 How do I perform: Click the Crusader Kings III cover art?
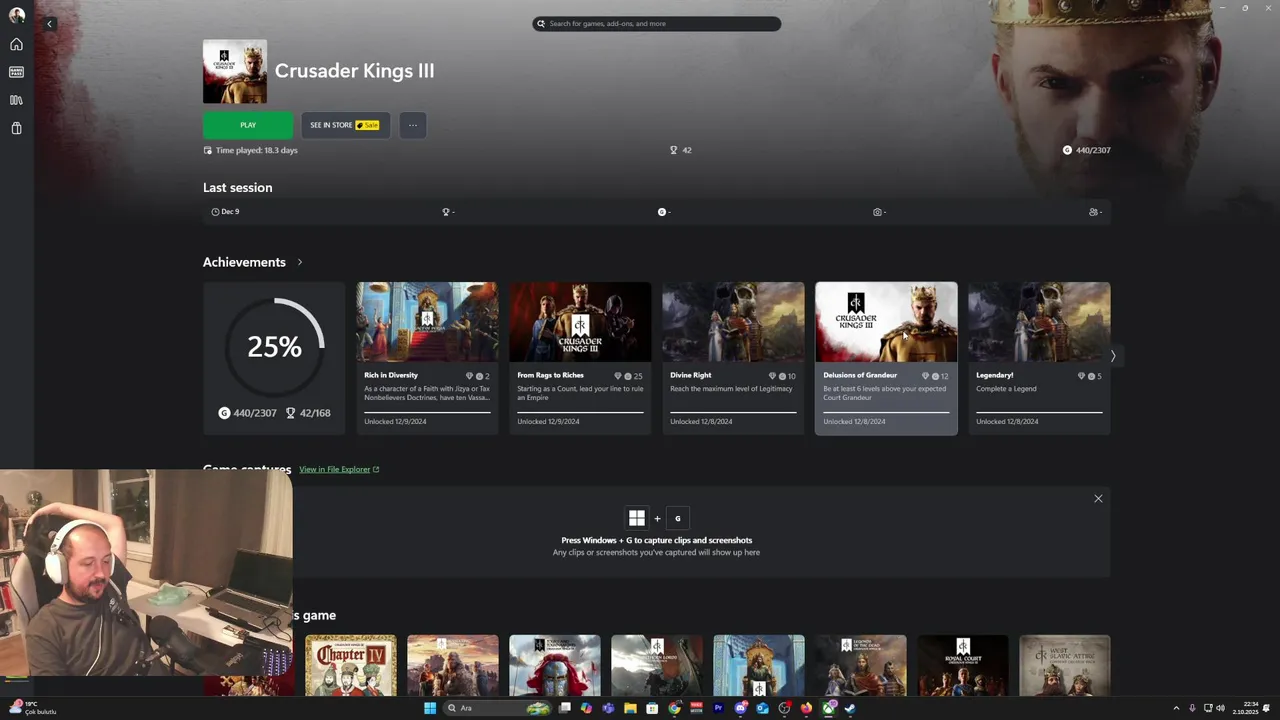click(235, 71)
